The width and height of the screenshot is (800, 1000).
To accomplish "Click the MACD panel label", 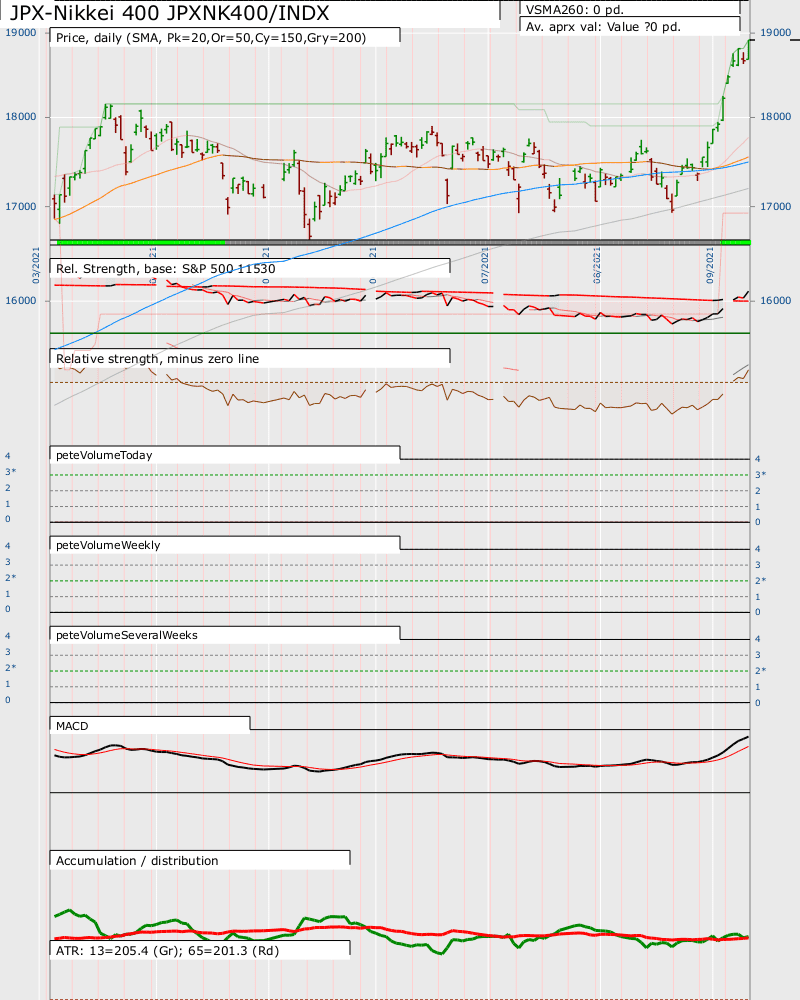I will (x=72, y=726).
